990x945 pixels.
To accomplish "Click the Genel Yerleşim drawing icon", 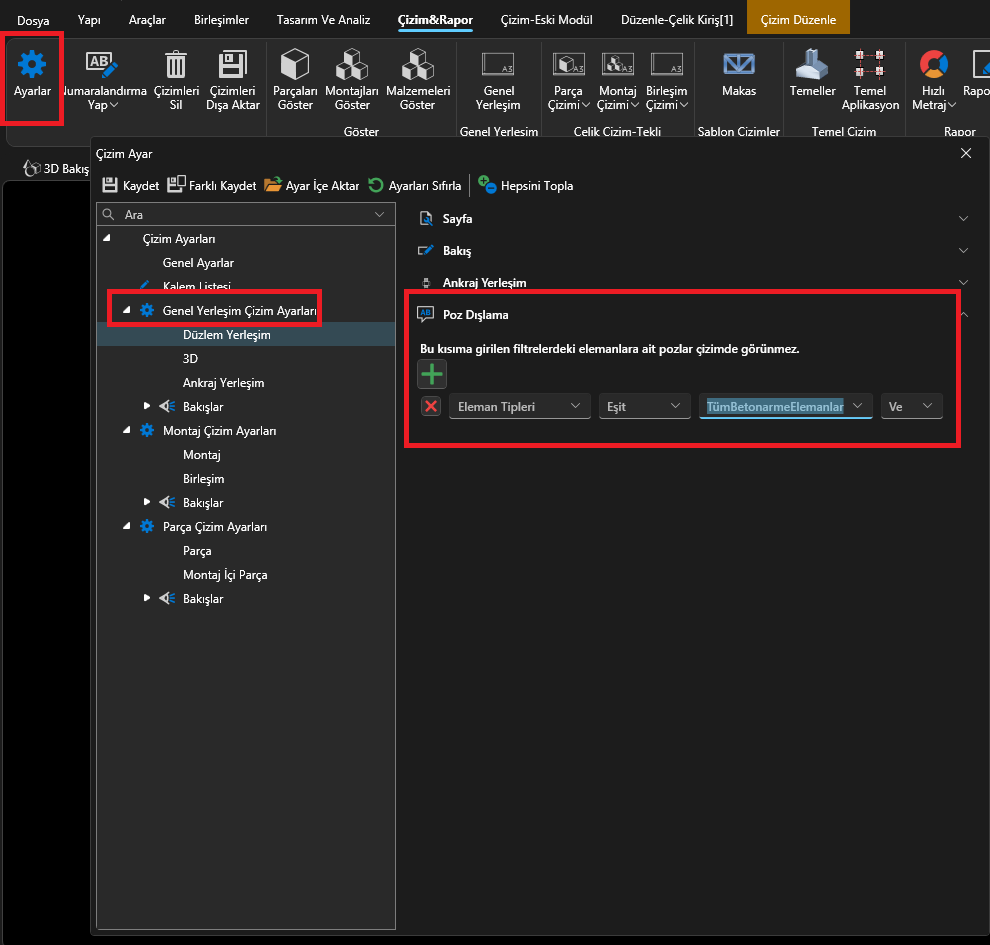I will [x=498, y=66].
